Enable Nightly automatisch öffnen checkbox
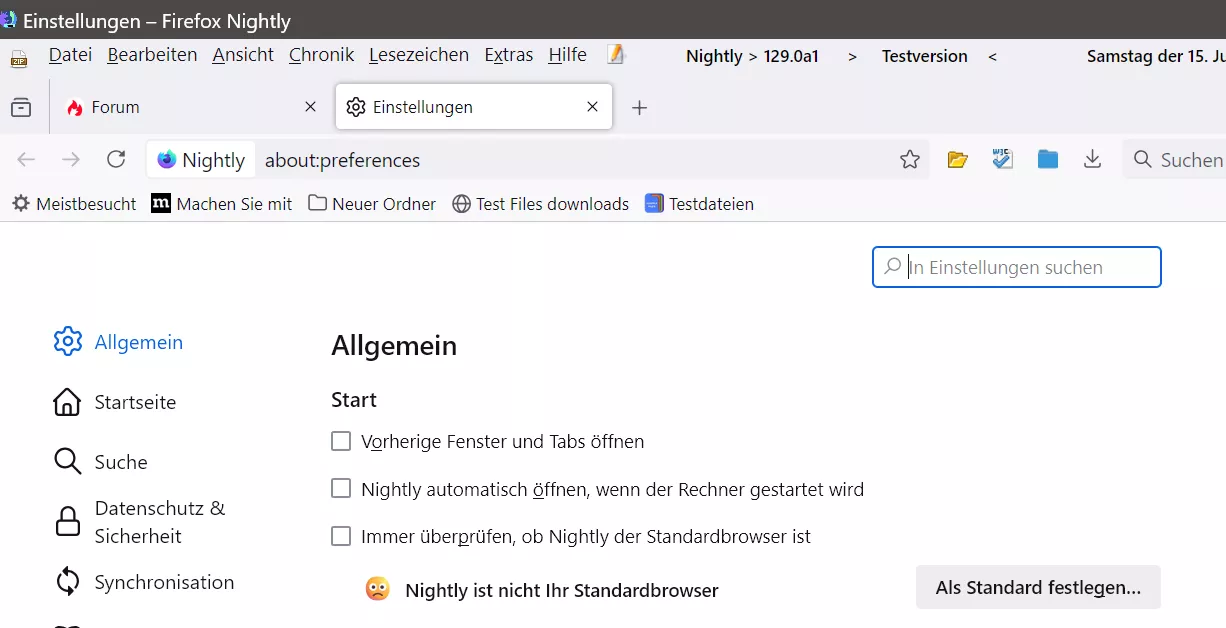This screenshot has width=1226, height=628. 341,488
